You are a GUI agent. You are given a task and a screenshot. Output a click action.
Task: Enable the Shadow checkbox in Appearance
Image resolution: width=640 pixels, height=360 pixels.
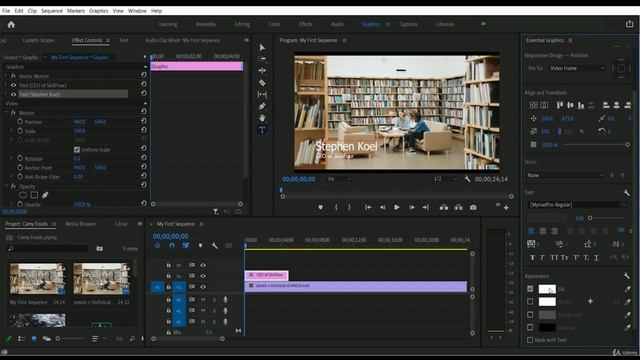(530, 327)
